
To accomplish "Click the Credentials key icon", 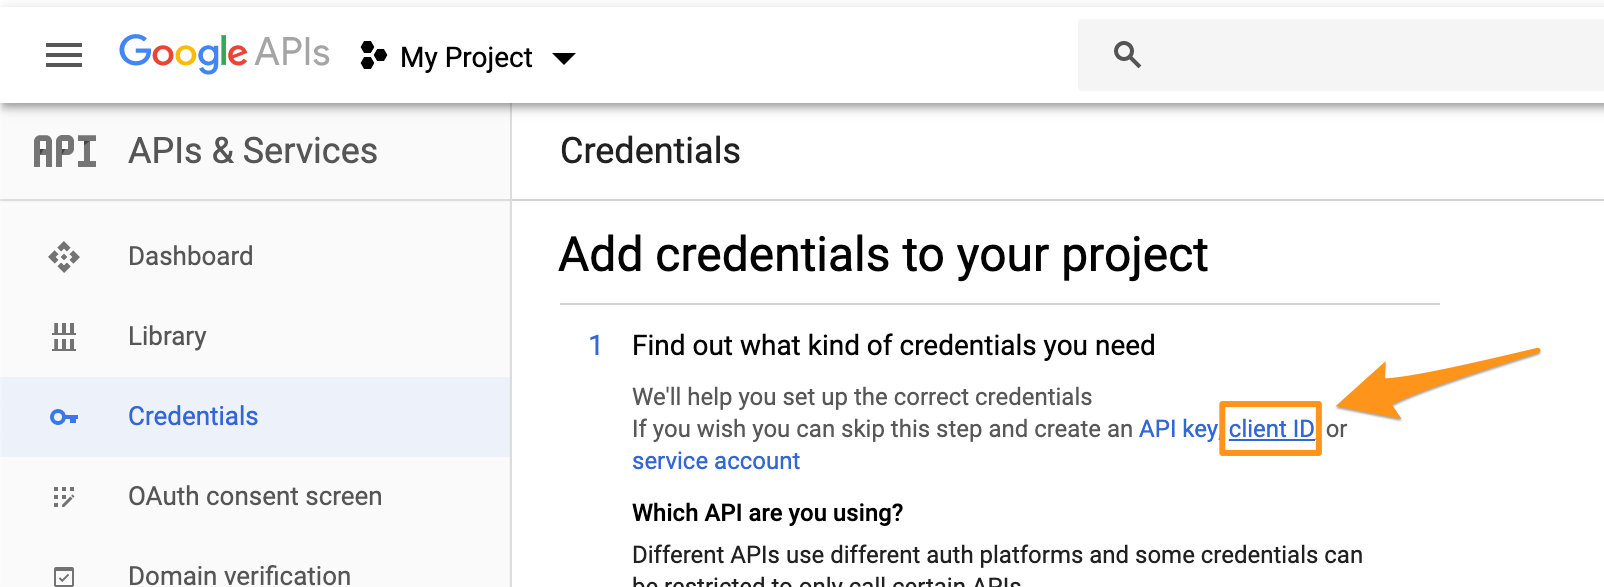I will point(64,417).
